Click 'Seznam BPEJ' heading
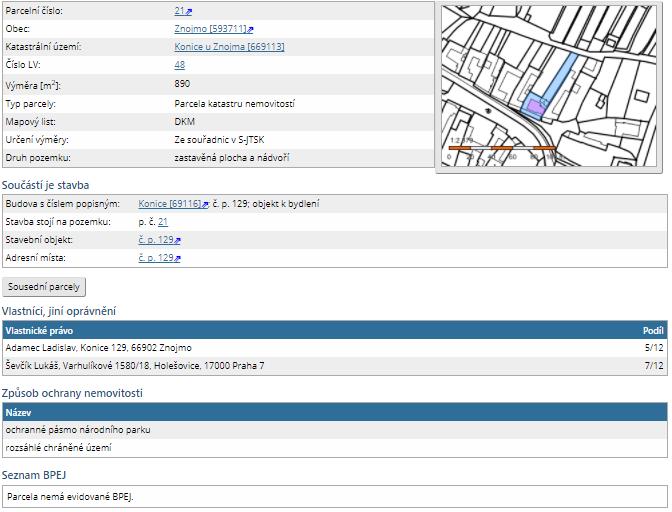 (34, 475)
